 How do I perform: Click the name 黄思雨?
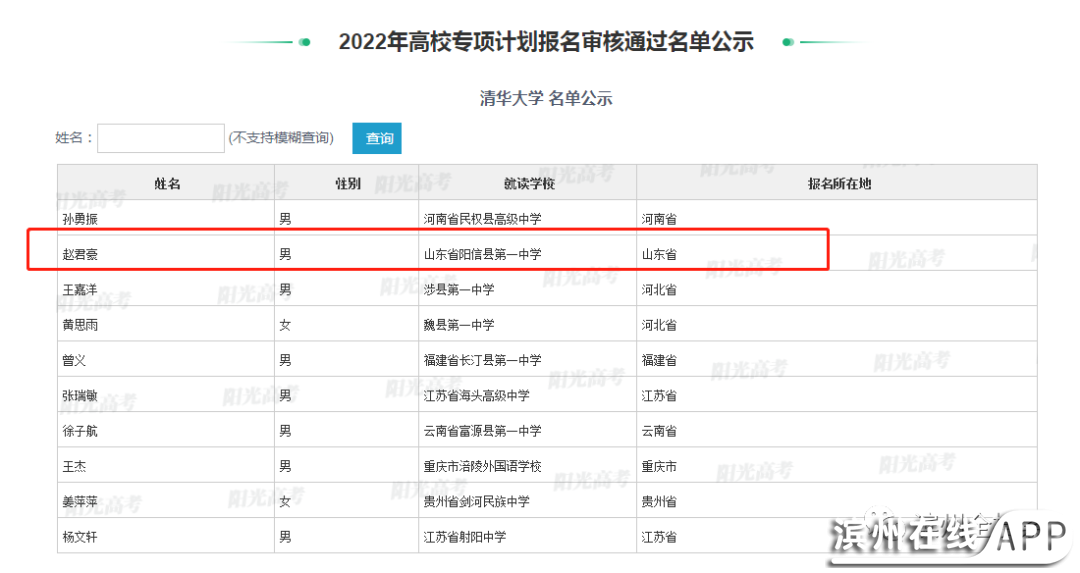[80, 325]
